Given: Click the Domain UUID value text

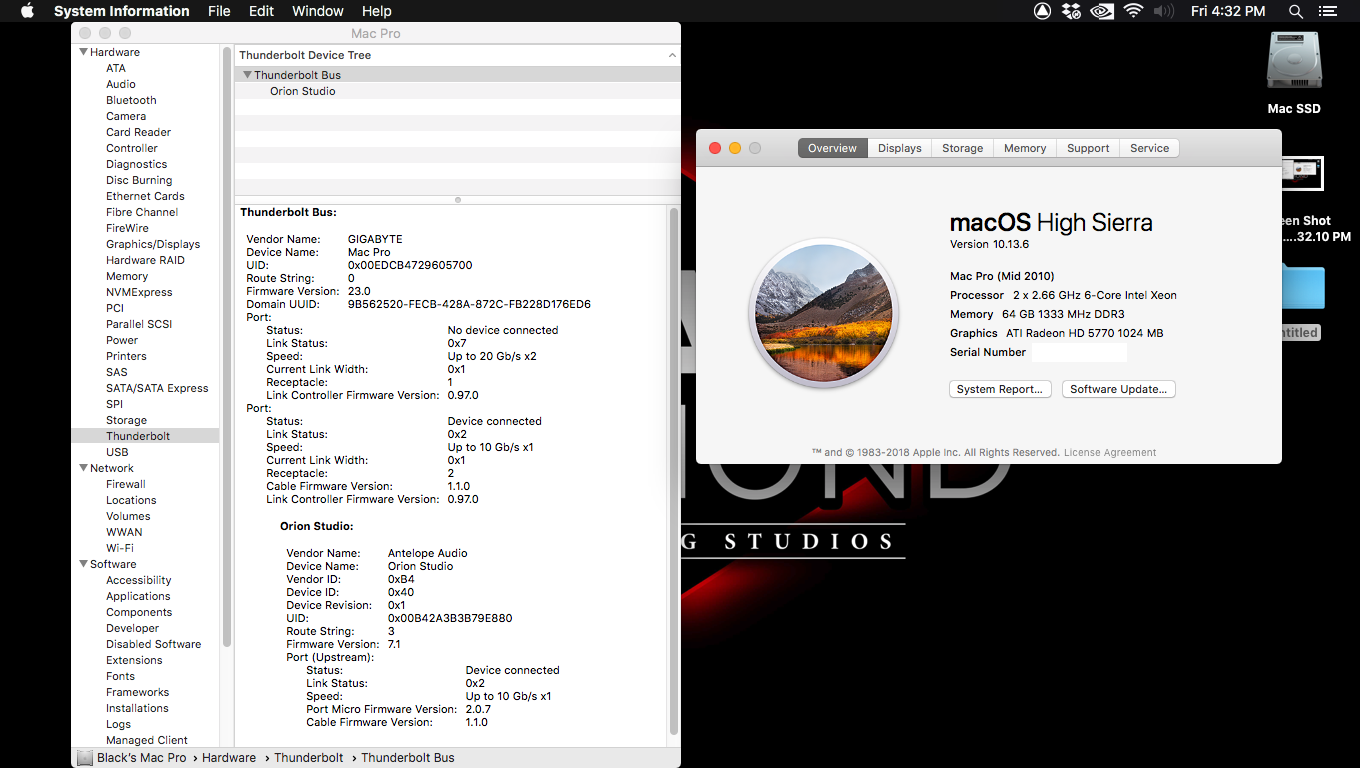Looking at the screenshot, I should pyautogui.click(x=469, y=304).
